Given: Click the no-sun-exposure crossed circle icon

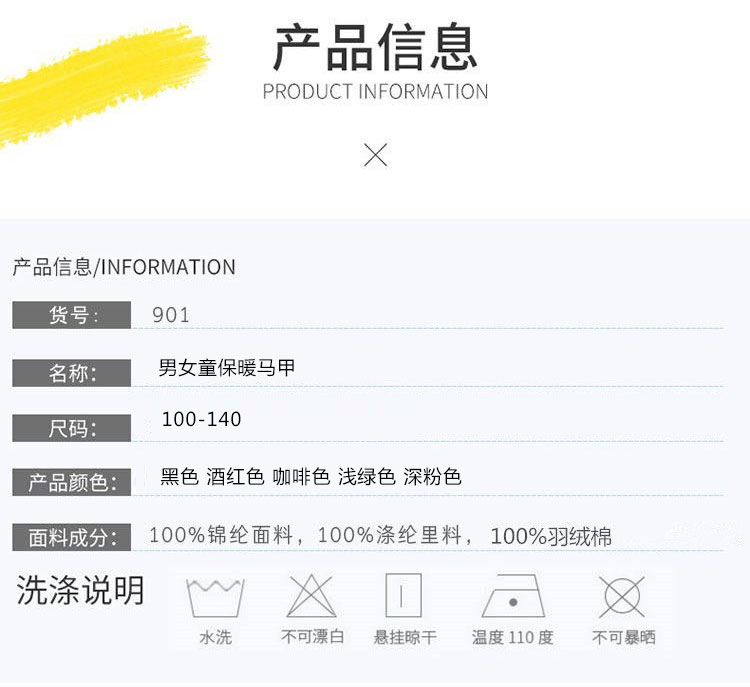Looking at the screenshot, I should (622, 597).
